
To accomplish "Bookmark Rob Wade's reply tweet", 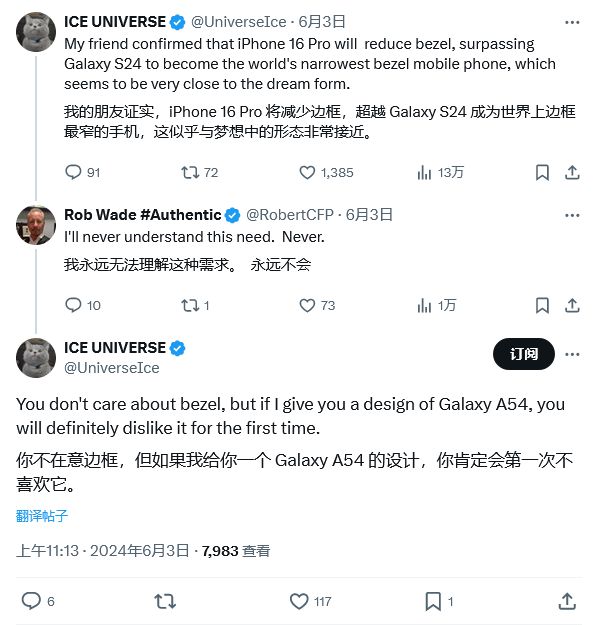I will tap(542, 305).
